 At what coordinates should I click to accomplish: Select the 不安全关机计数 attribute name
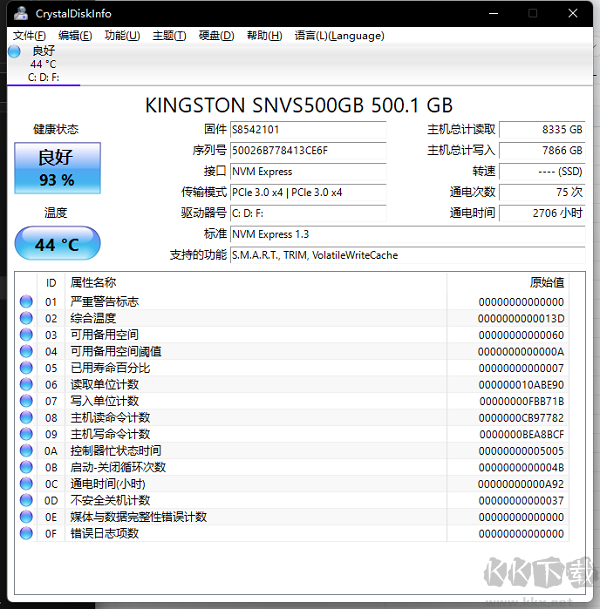[x=110, y=500]
